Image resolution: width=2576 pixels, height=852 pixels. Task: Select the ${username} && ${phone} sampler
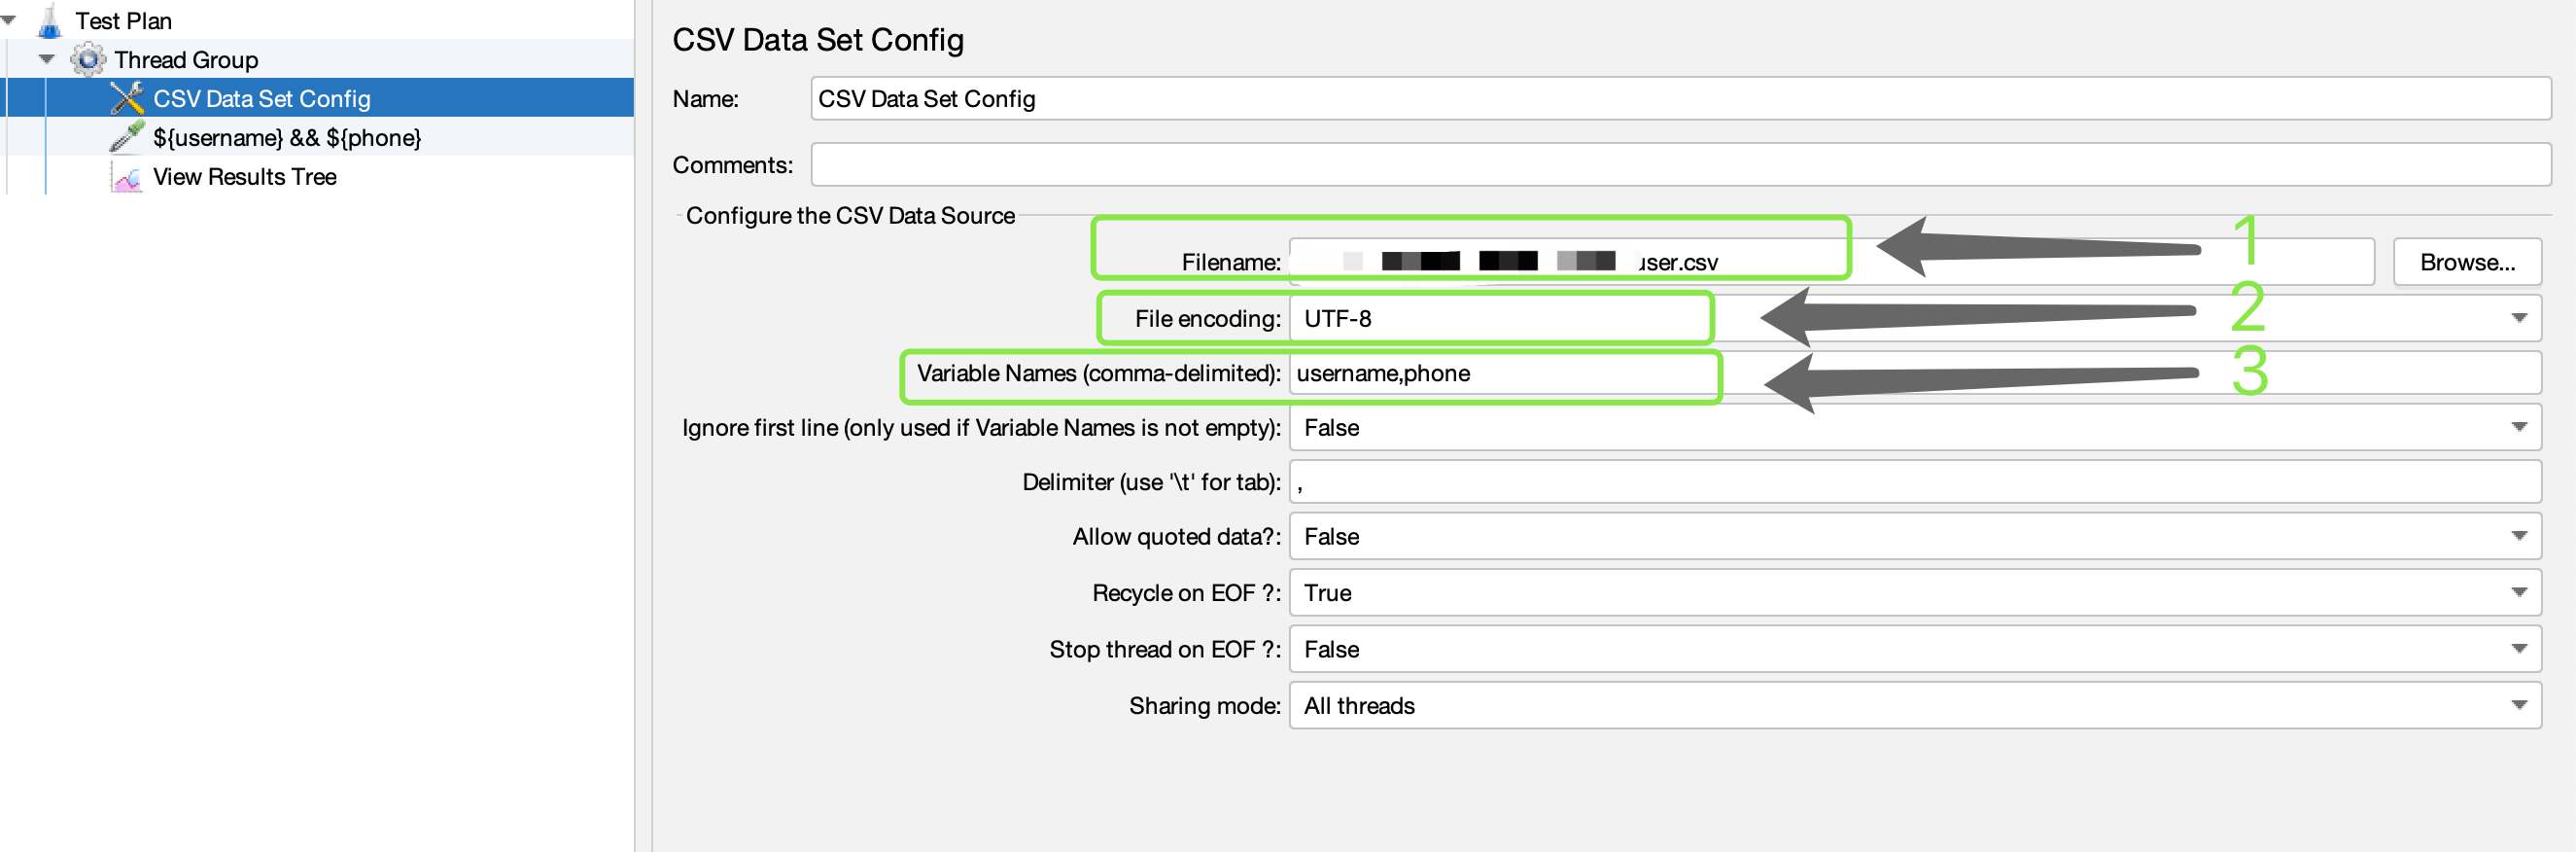tap(286, 138)
